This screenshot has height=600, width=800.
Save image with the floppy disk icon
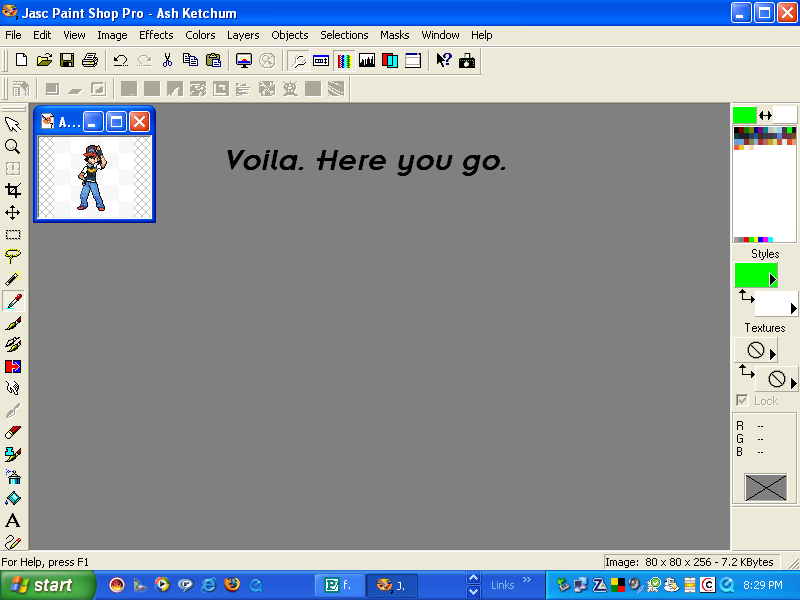67,60
